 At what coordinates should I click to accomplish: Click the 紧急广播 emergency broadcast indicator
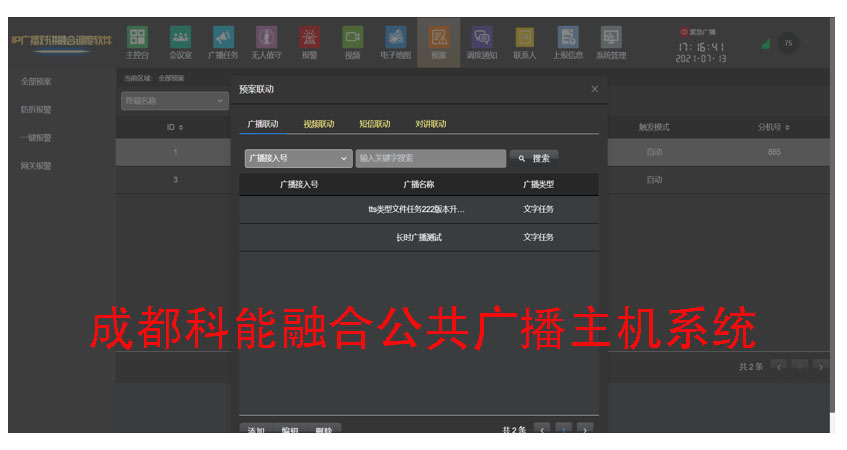pos(698,32)
